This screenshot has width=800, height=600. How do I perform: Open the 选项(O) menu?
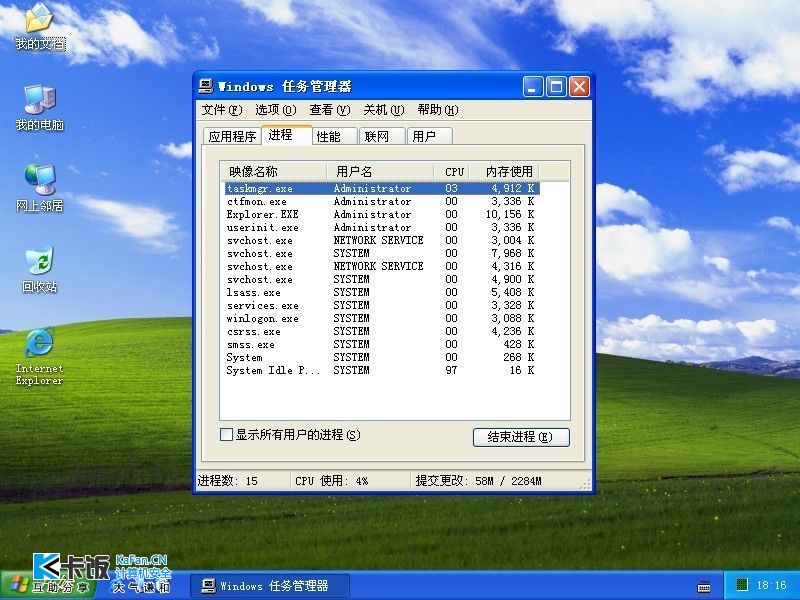(276, 110)
